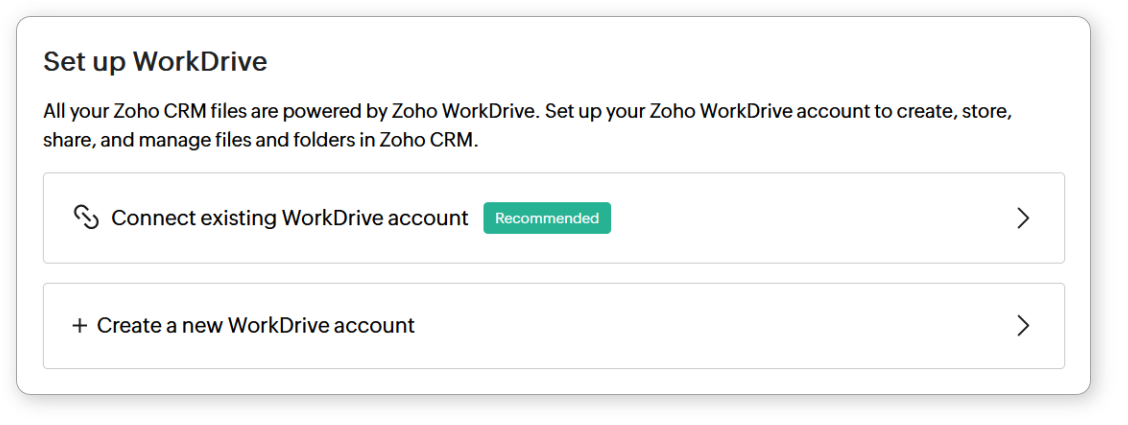Click the chain-link icon beside Connect existing
The image size is (1128, 425).
coord(87,218)
